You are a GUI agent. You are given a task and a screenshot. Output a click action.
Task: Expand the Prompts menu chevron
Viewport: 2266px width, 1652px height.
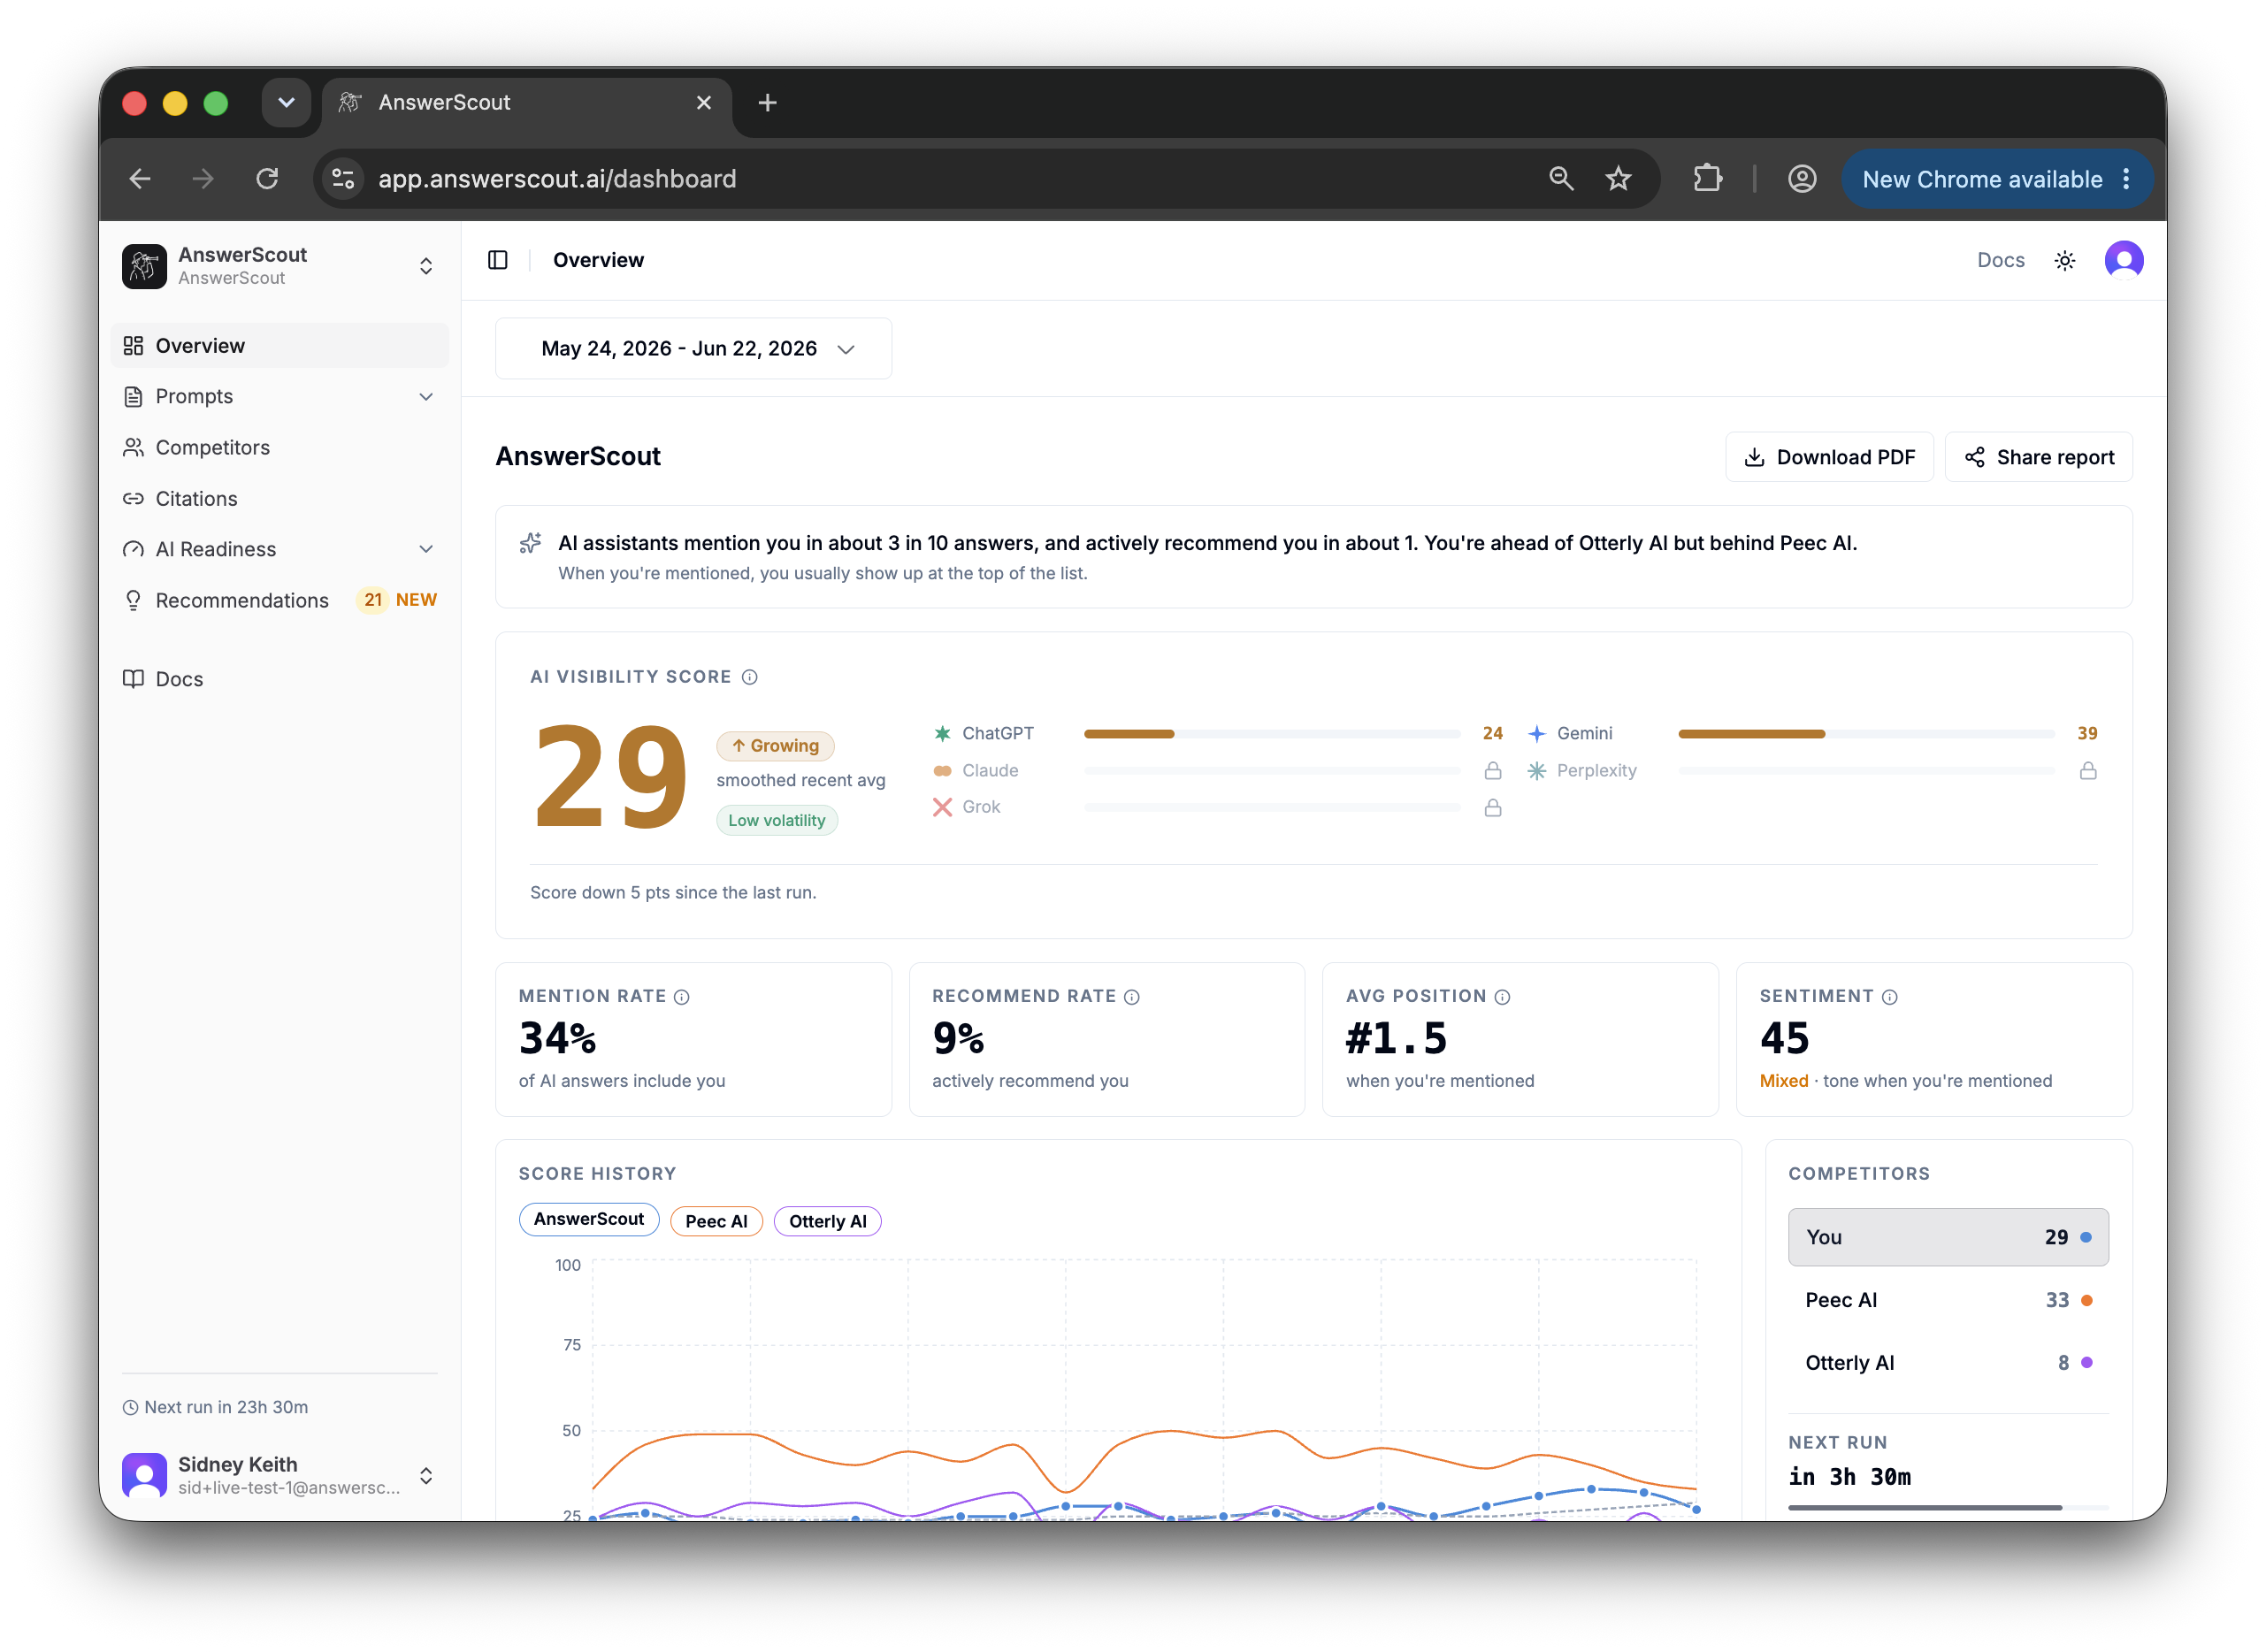coord(426,397)
